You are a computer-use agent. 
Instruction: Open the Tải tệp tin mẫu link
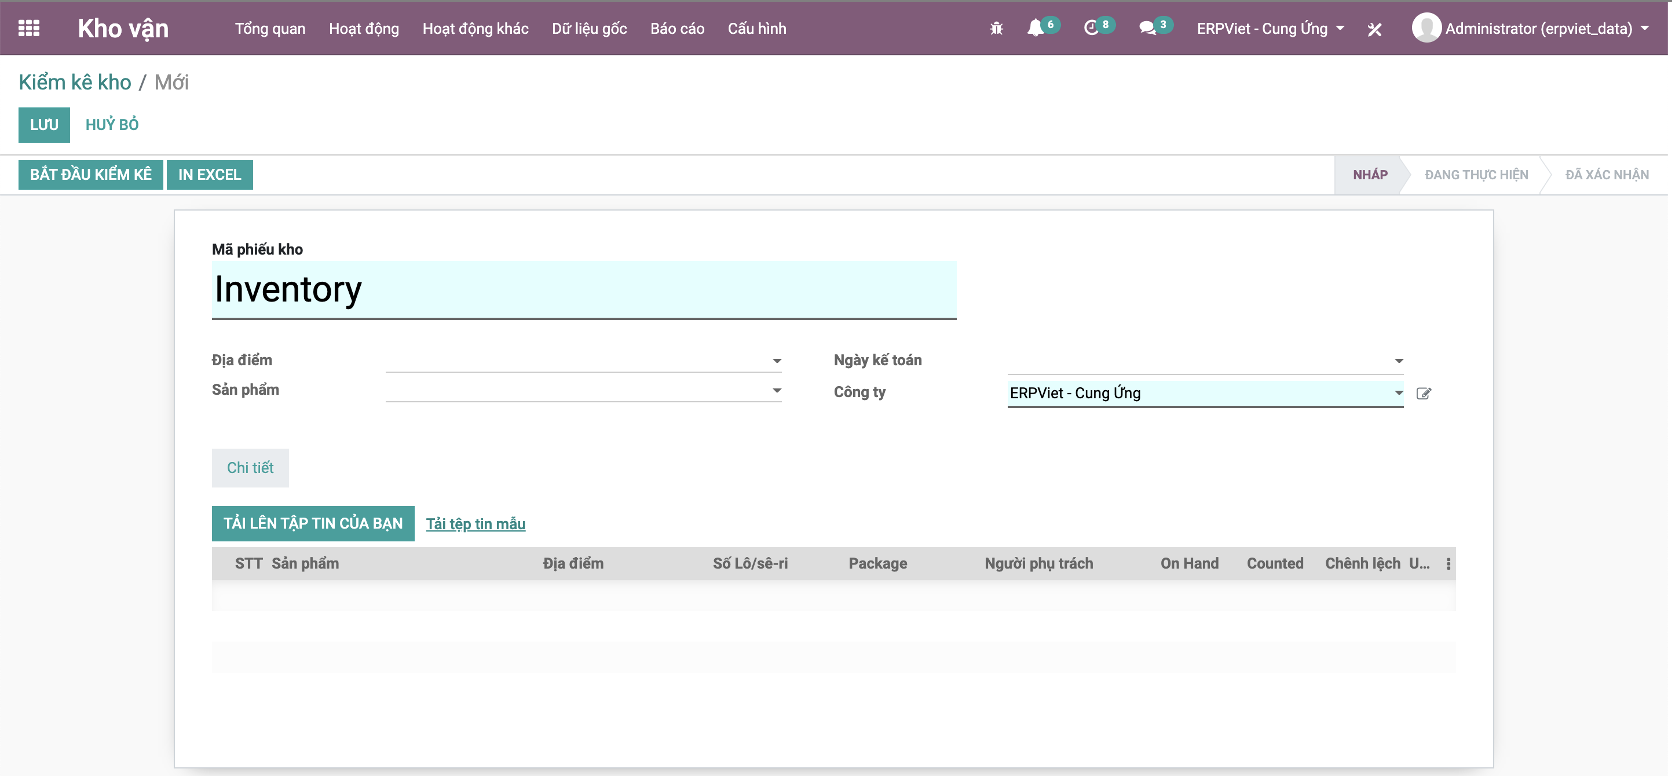coord(476,524)
